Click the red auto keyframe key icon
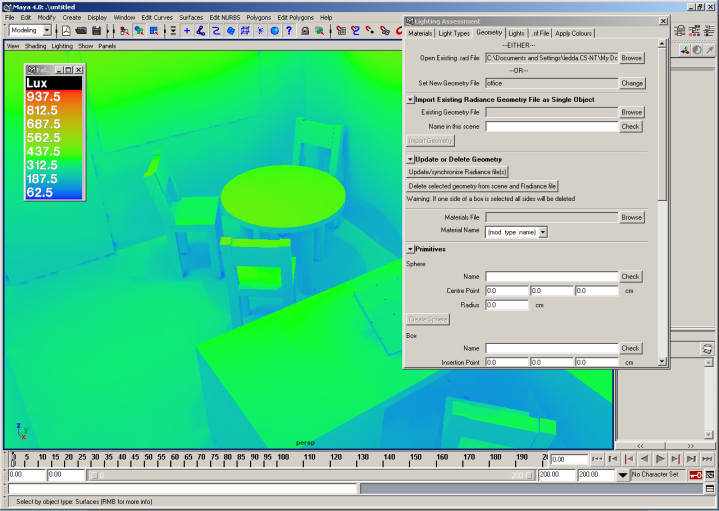 point(694,474)
